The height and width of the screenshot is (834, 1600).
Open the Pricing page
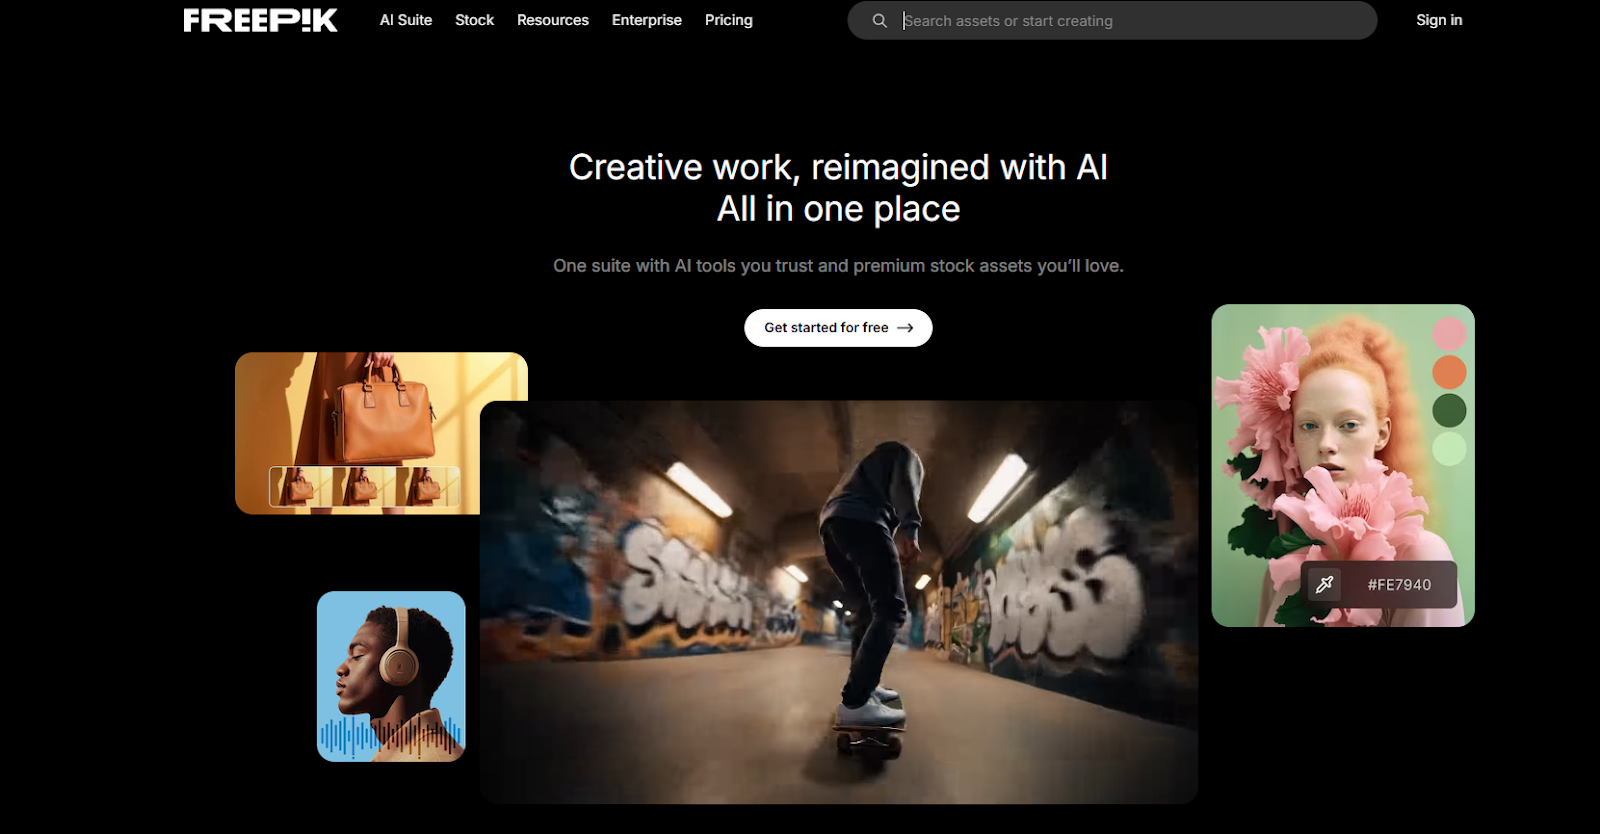click(x=729, y=20)
